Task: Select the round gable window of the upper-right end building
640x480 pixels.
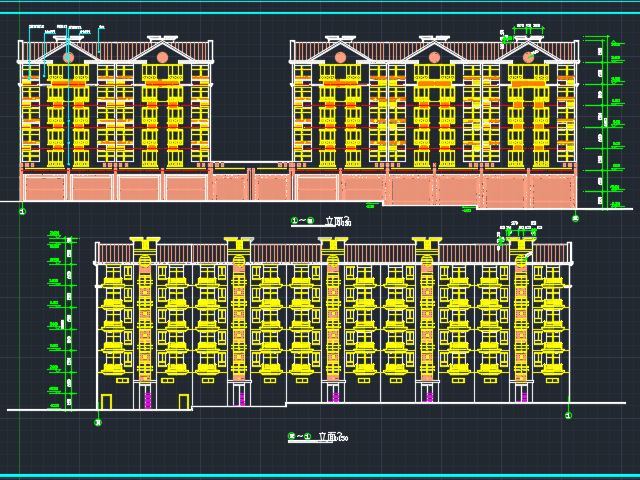Action: [528, 57]
